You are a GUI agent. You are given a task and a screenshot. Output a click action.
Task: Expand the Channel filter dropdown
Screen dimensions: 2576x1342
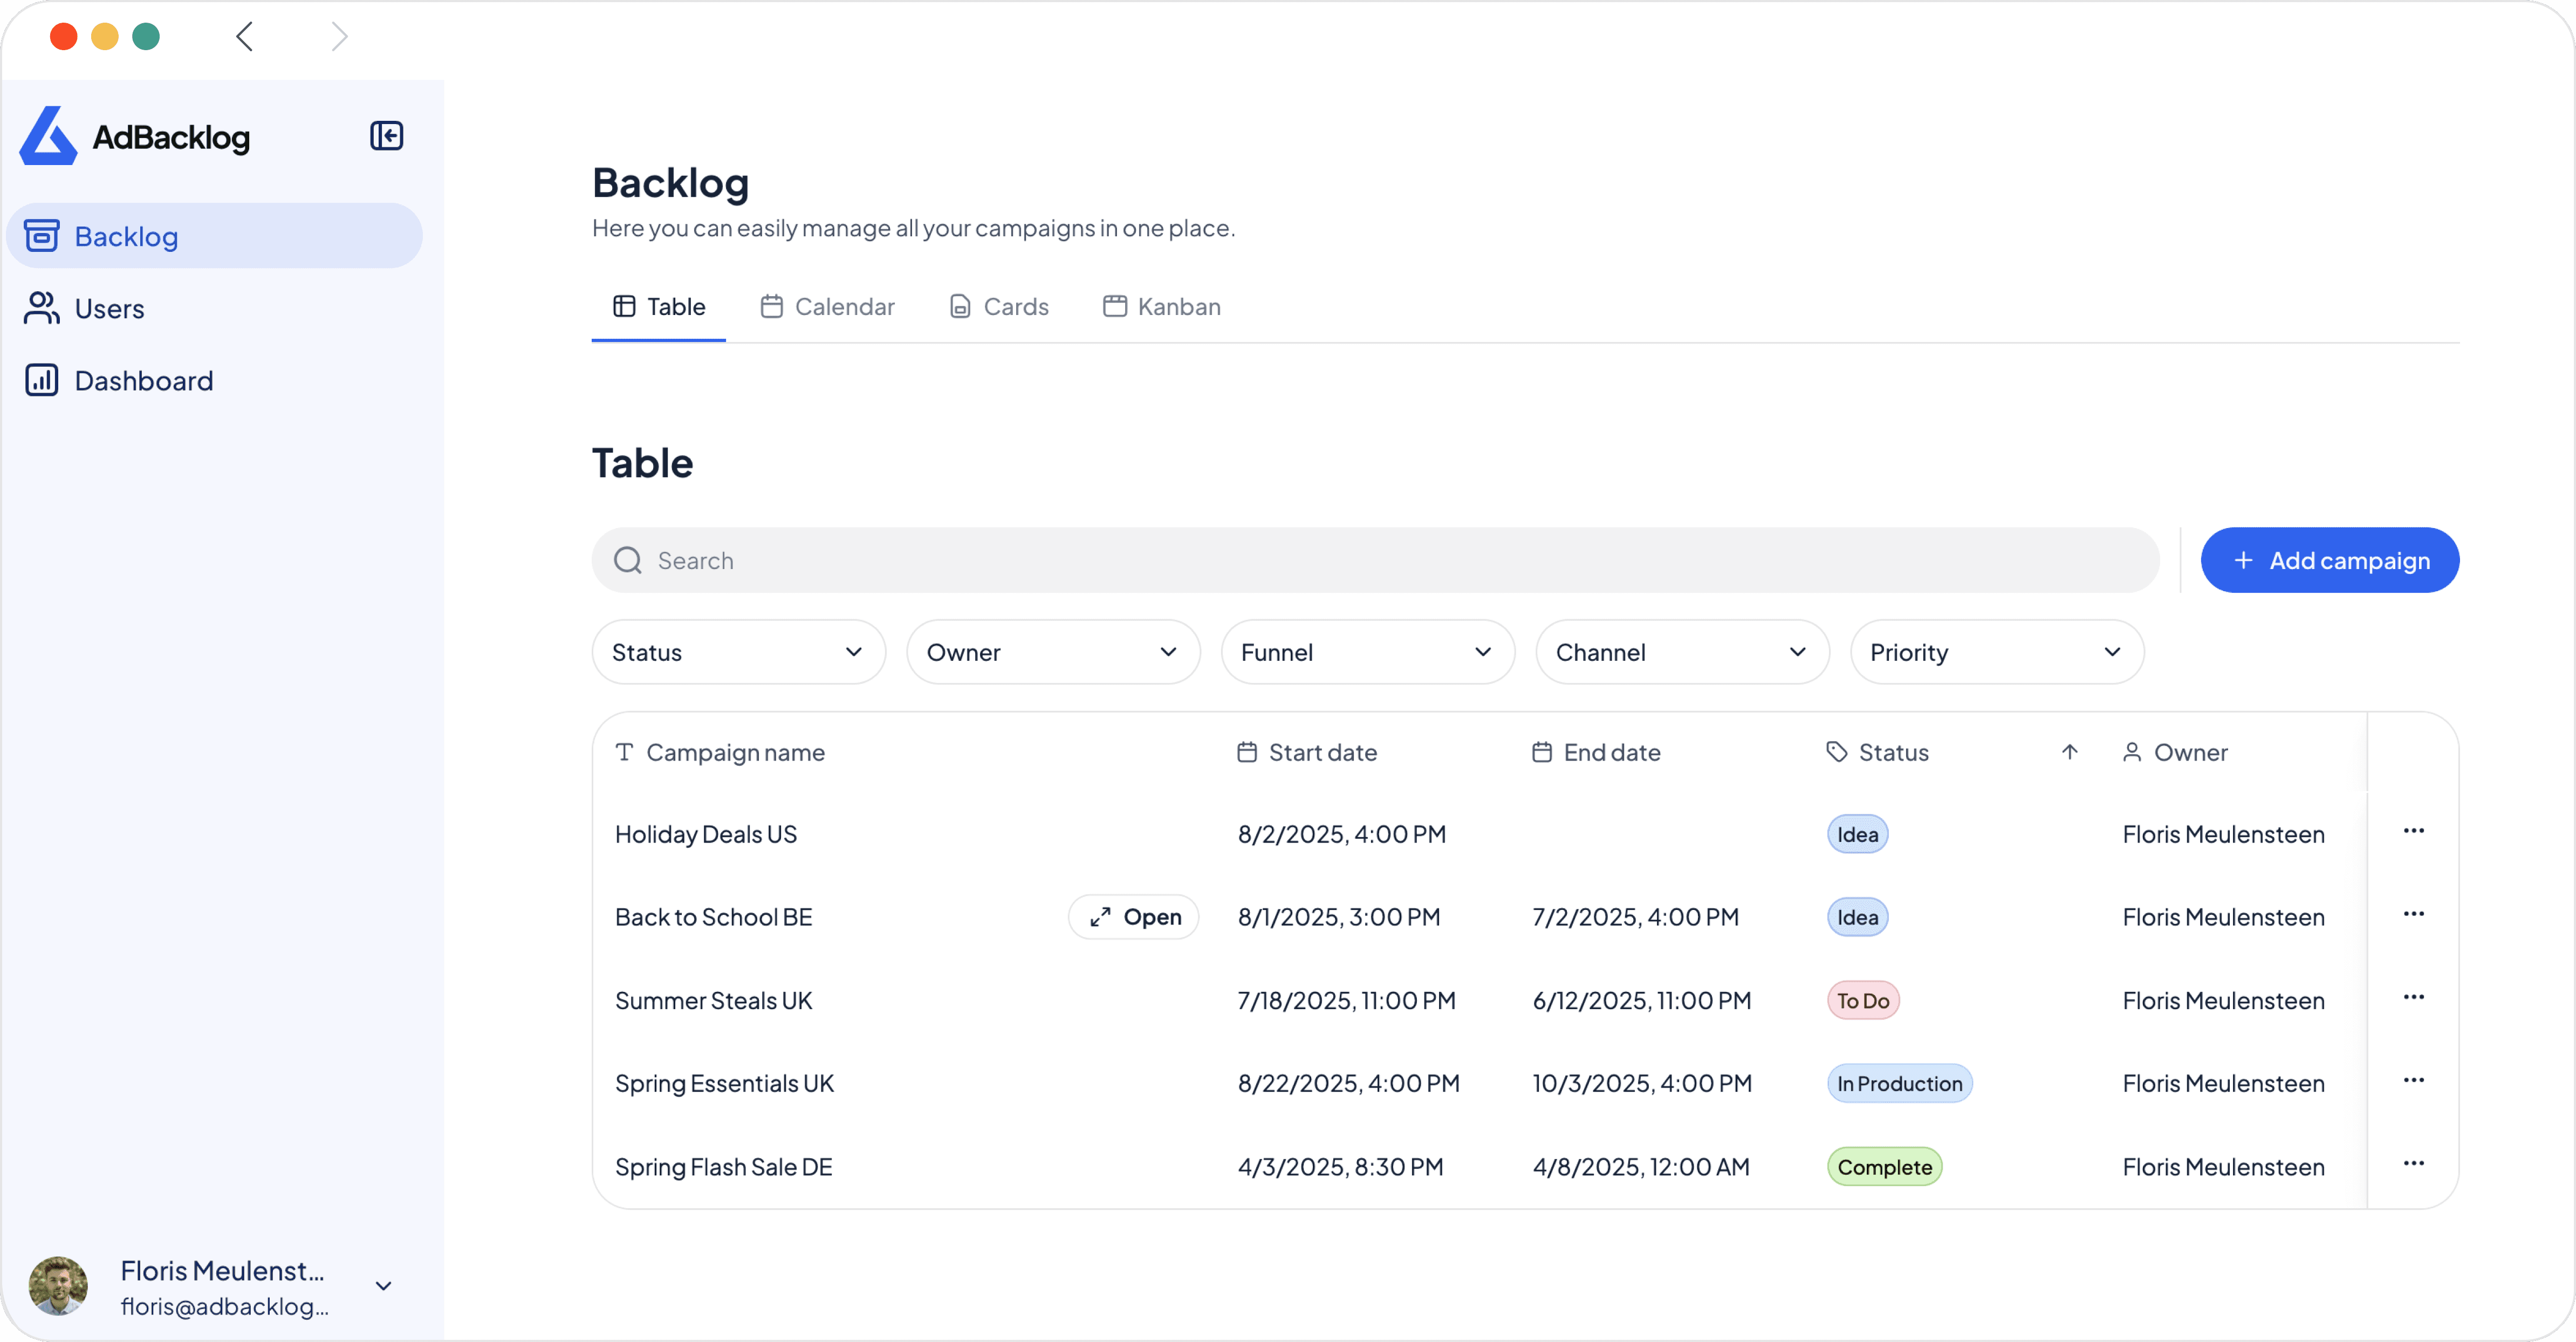[1682, 652]
